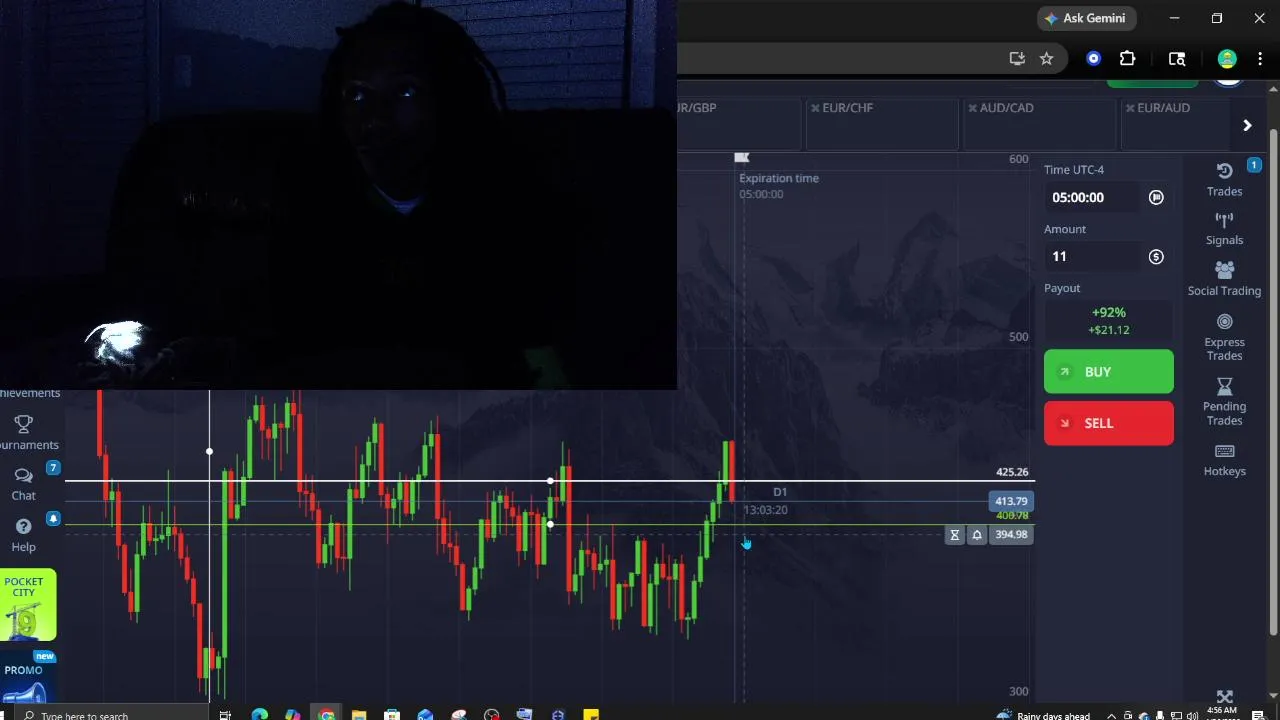Click the 425.26 price level label
Viewport: 1280px width, 720px height.
[x=1012, y=472]
